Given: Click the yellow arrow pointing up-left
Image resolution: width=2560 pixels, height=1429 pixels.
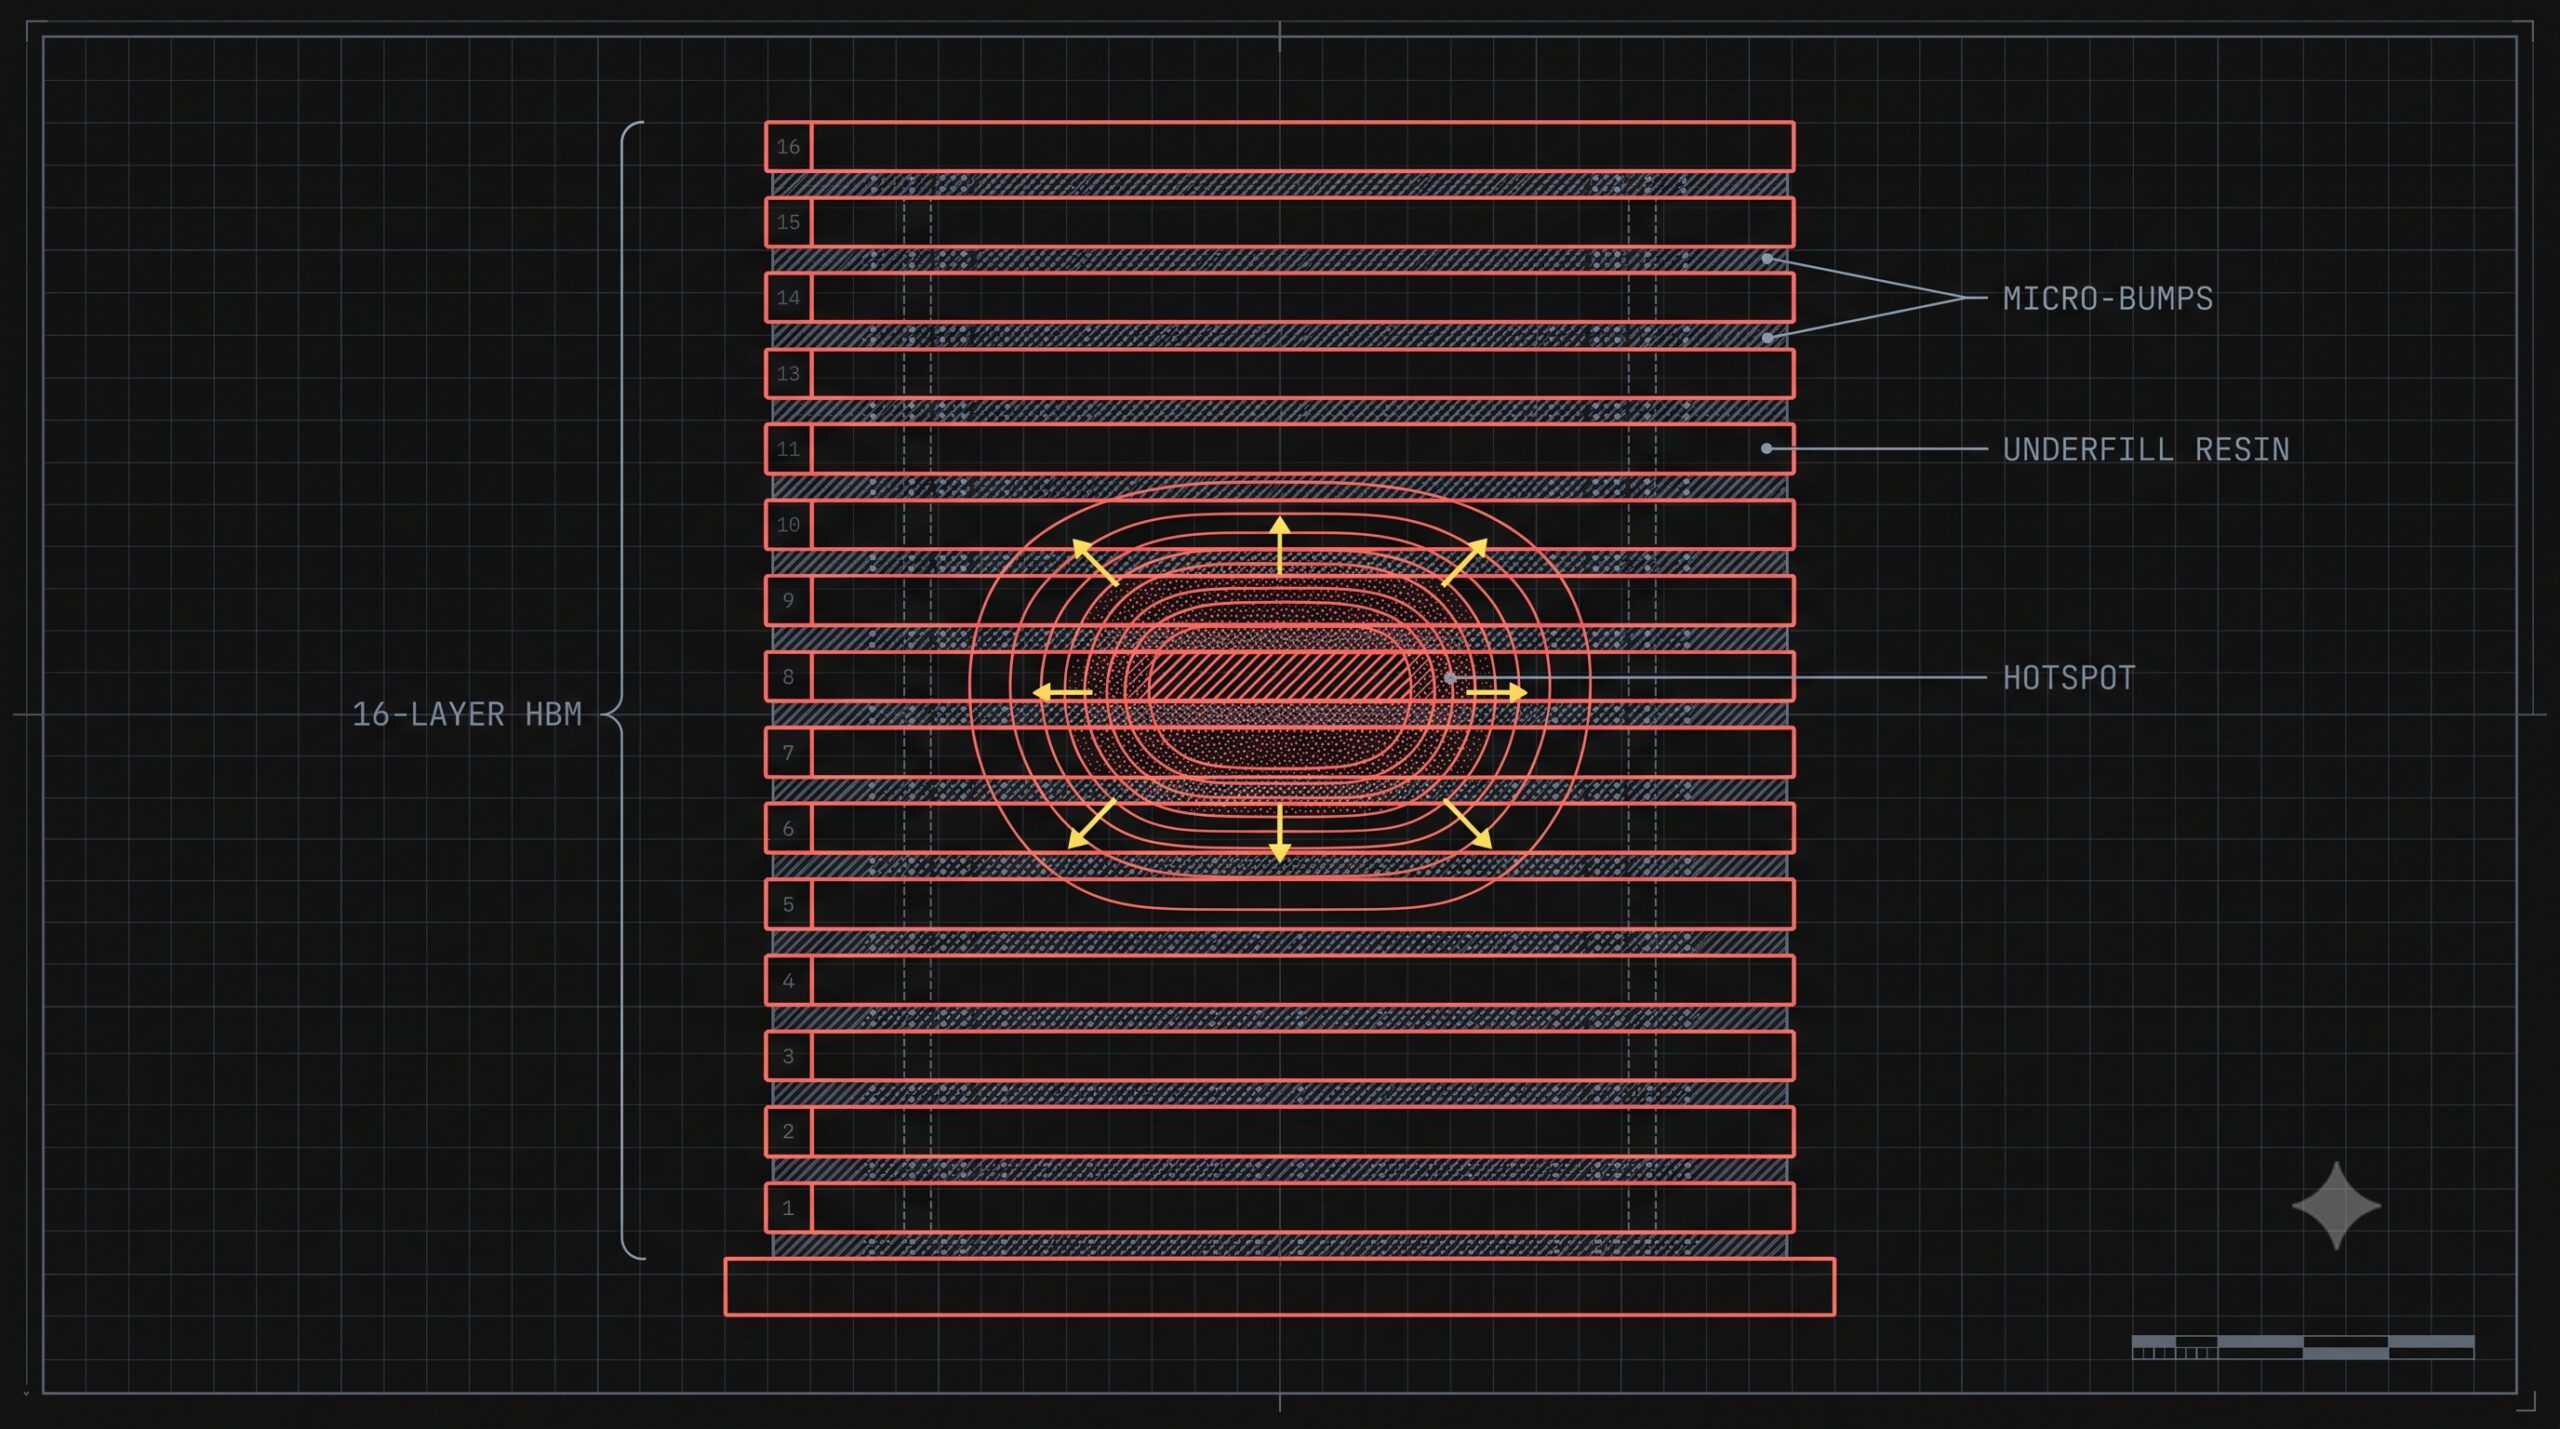Looking at the screenshot, I should tap(1095, 562).
